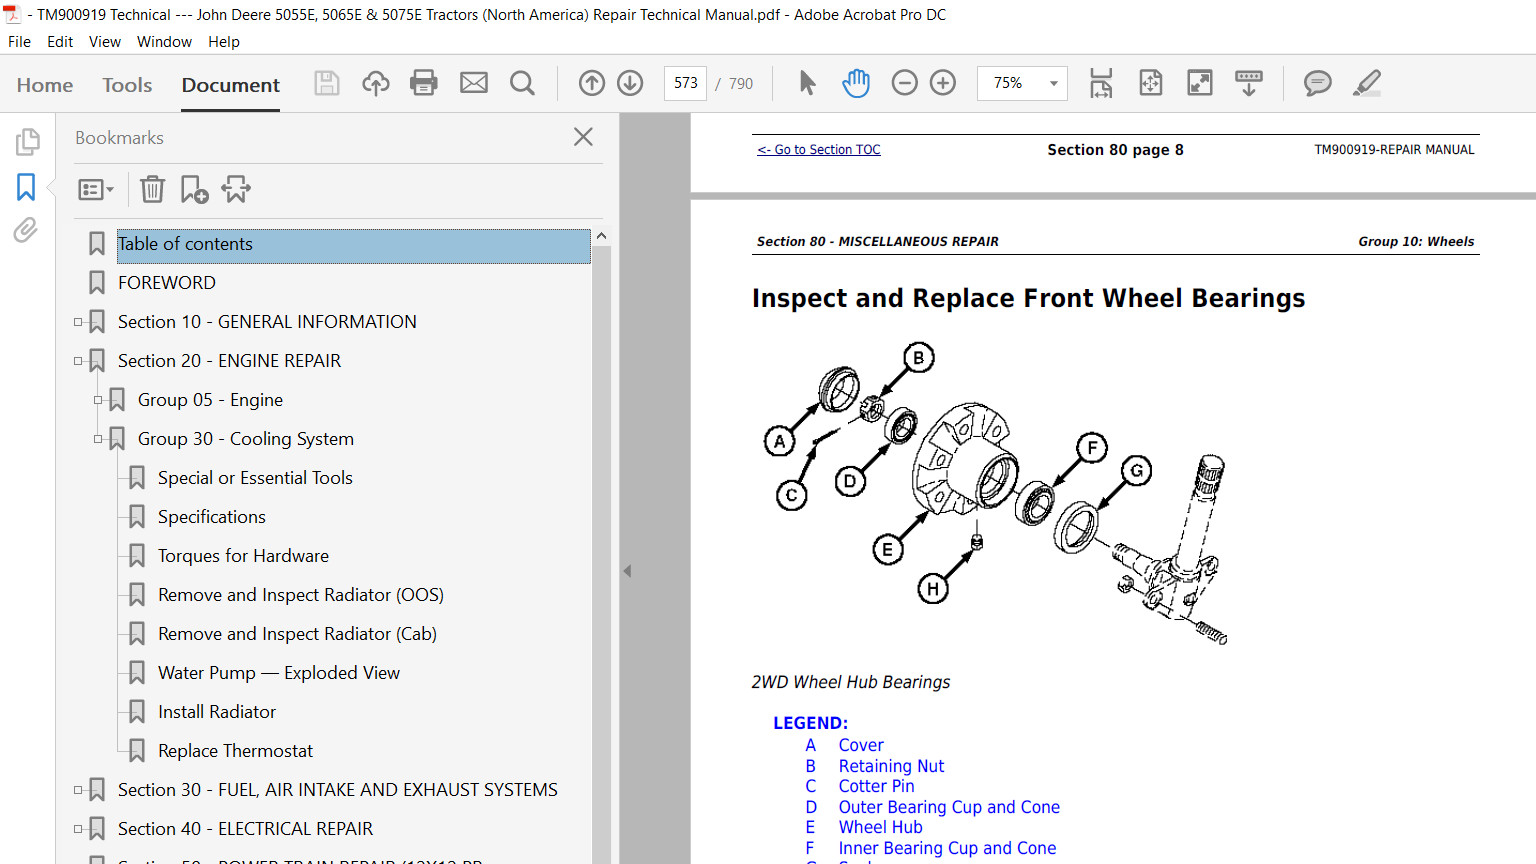1536x864 pixels.
Task: Click the fit one full page icon
Action: (x=1151, y=83)
